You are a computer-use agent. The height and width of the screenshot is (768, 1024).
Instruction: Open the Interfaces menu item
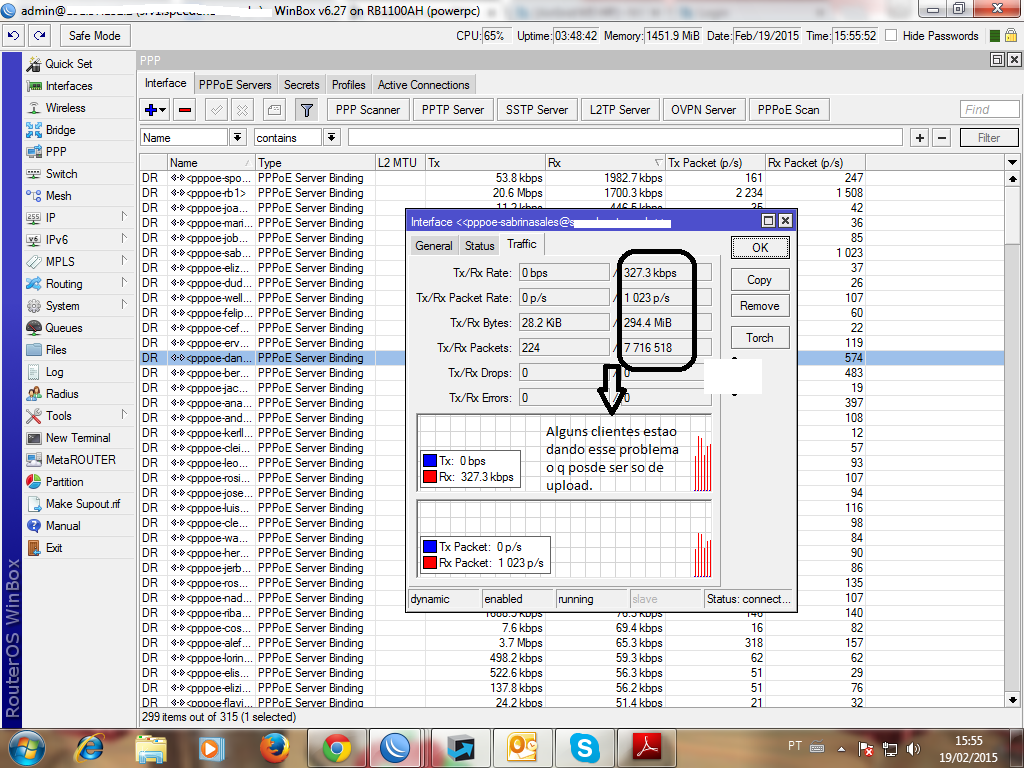69,86
